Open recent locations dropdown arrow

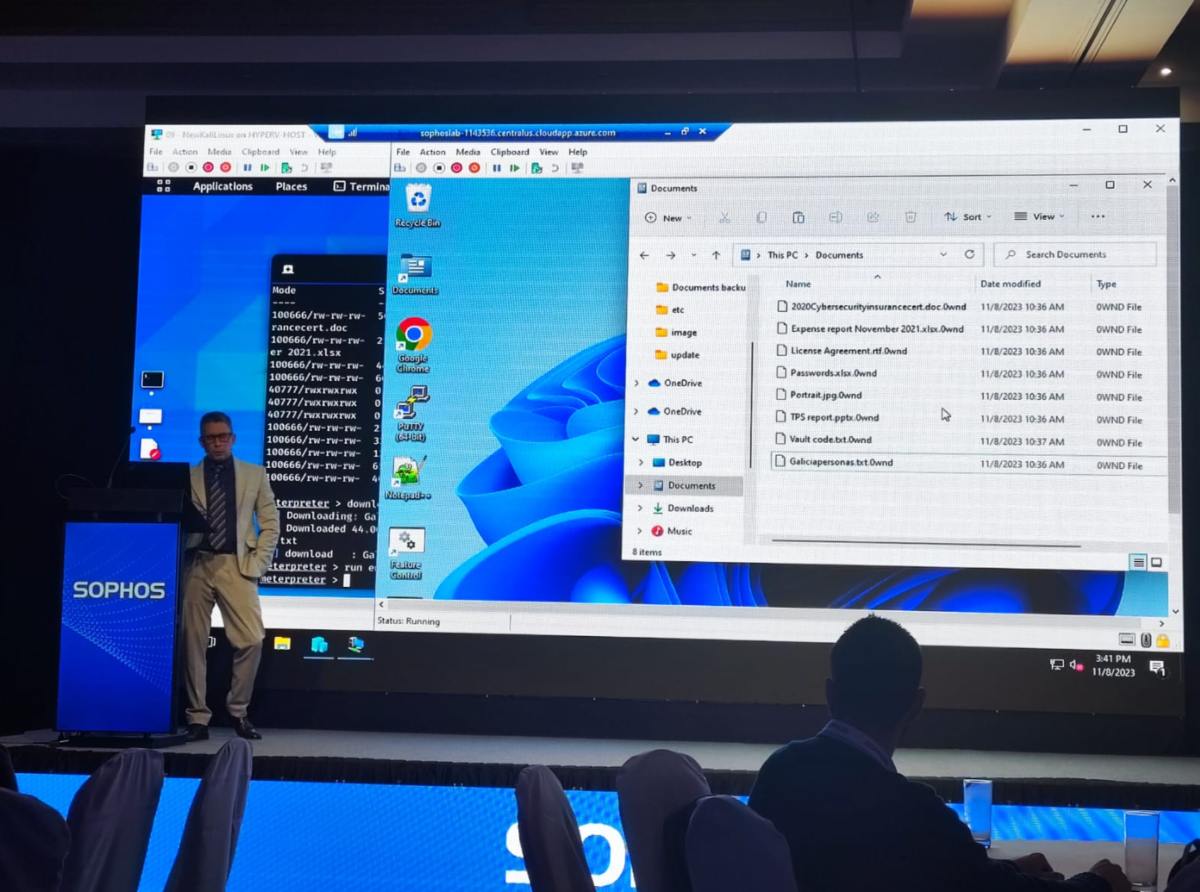click(x=694, y=255)
